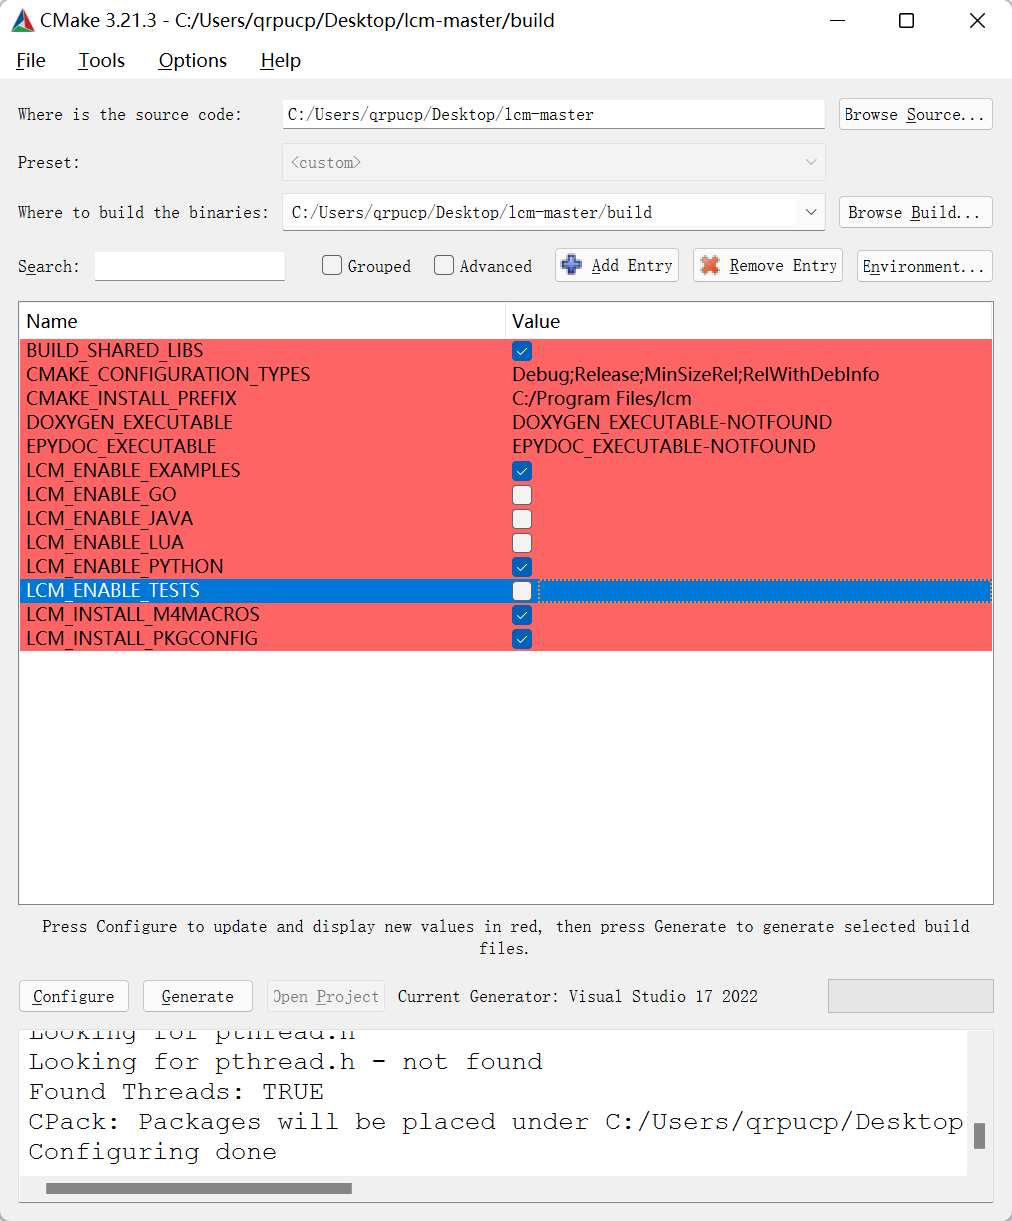1012x1221 pixels.
Task: Select the CMAKE_INSTALL_PREFIX row name
Action: pyautogui.click(x=131, y=398)
